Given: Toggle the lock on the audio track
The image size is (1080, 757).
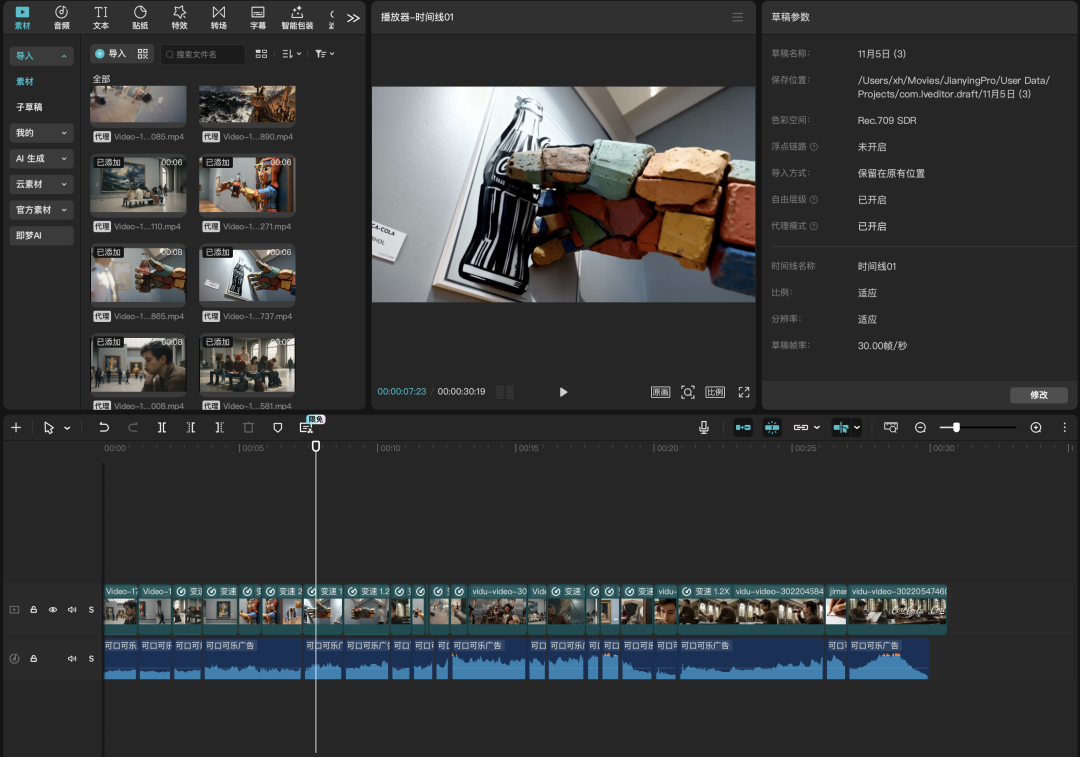Looking at the screenshot, I should [x=33, y=659].
